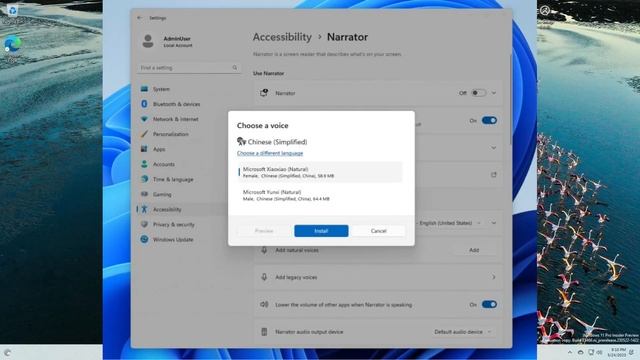Click the Settings page vertical scrollbar
The width and height of the screenshot is (640, 360).
[x=511, y=99]
